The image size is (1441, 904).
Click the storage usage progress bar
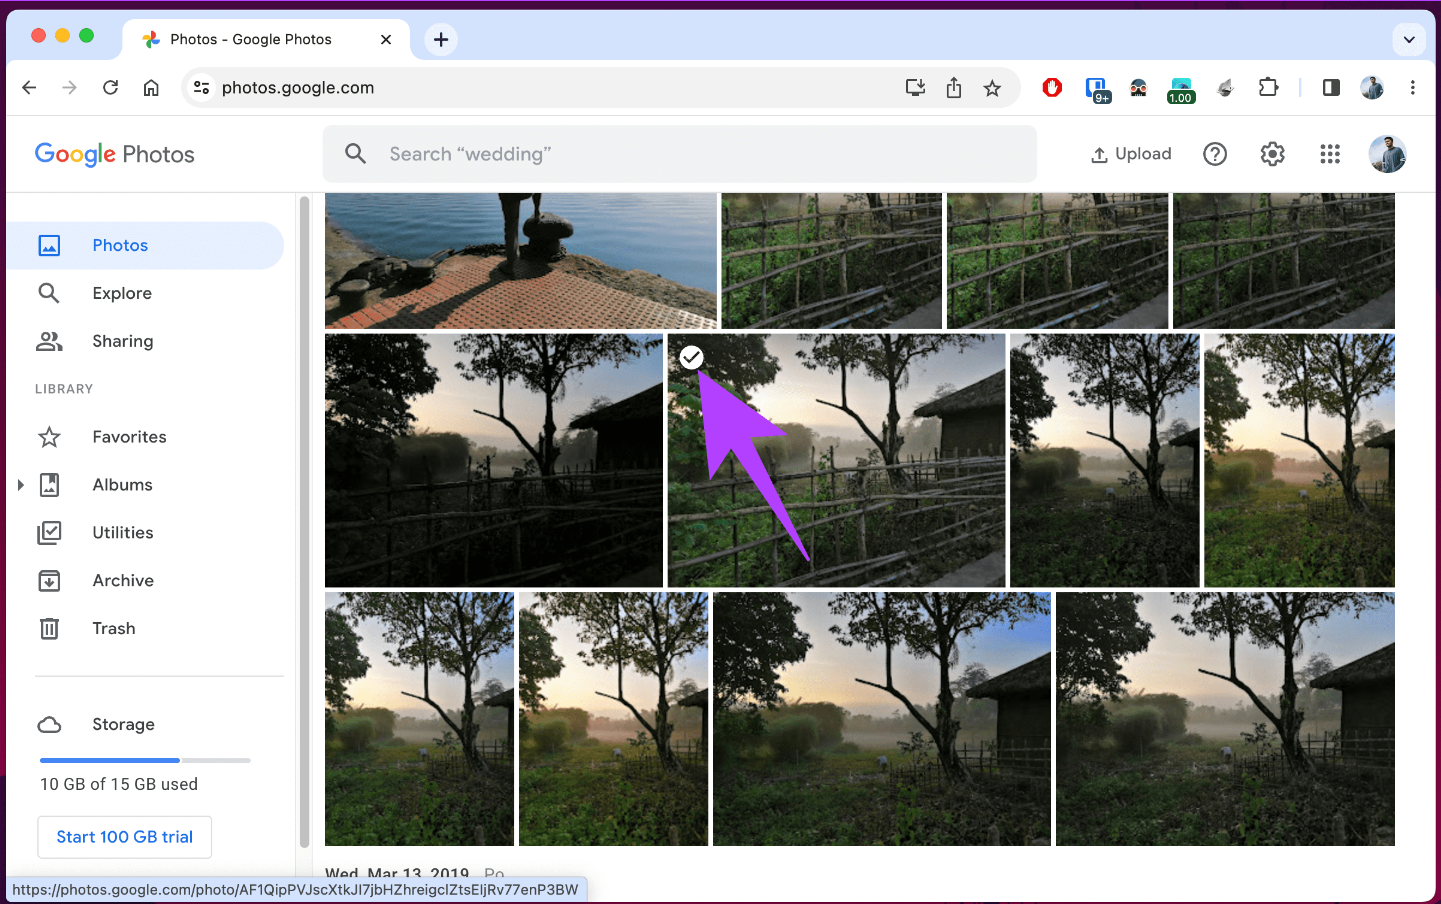point(145,761)
